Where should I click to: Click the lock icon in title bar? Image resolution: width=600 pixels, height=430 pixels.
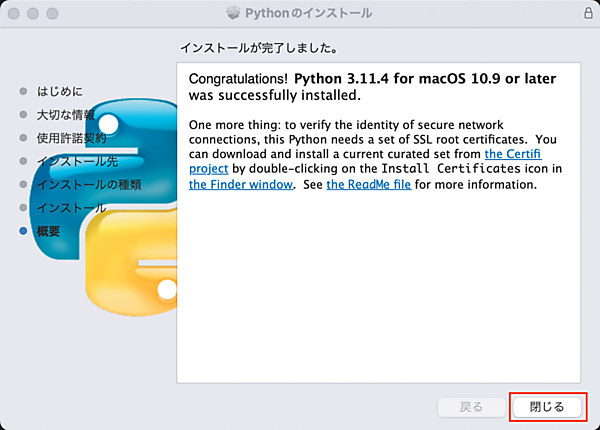(x=587, y=13)
